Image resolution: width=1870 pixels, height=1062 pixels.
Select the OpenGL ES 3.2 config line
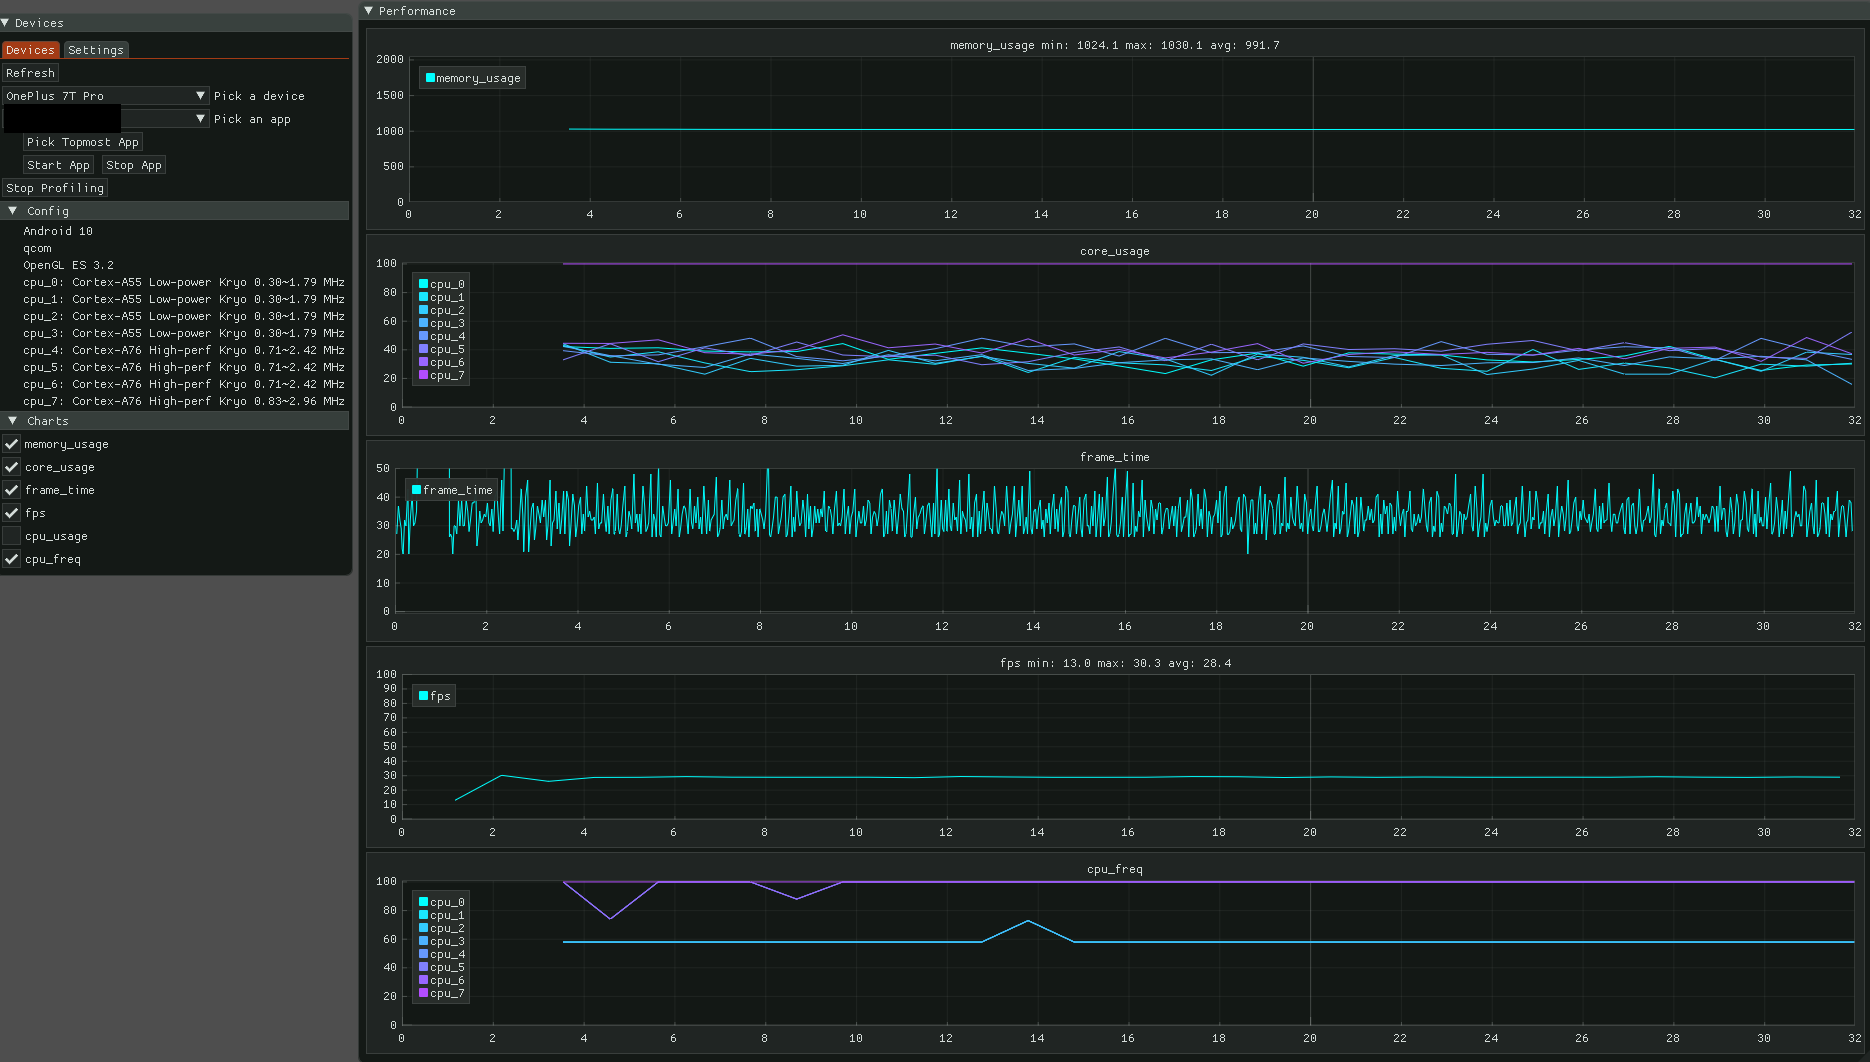click(x=69, y=265)
